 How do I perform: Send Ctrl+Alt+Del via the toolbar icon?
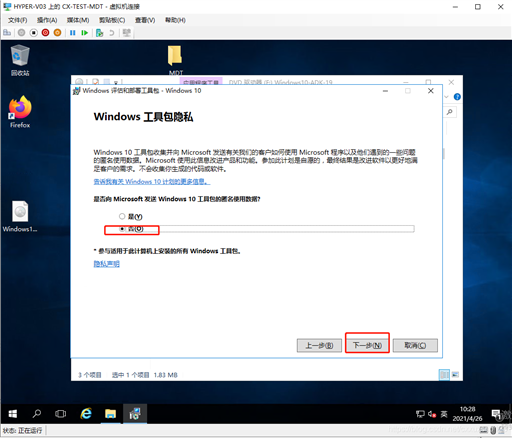(x=7, y=33)
